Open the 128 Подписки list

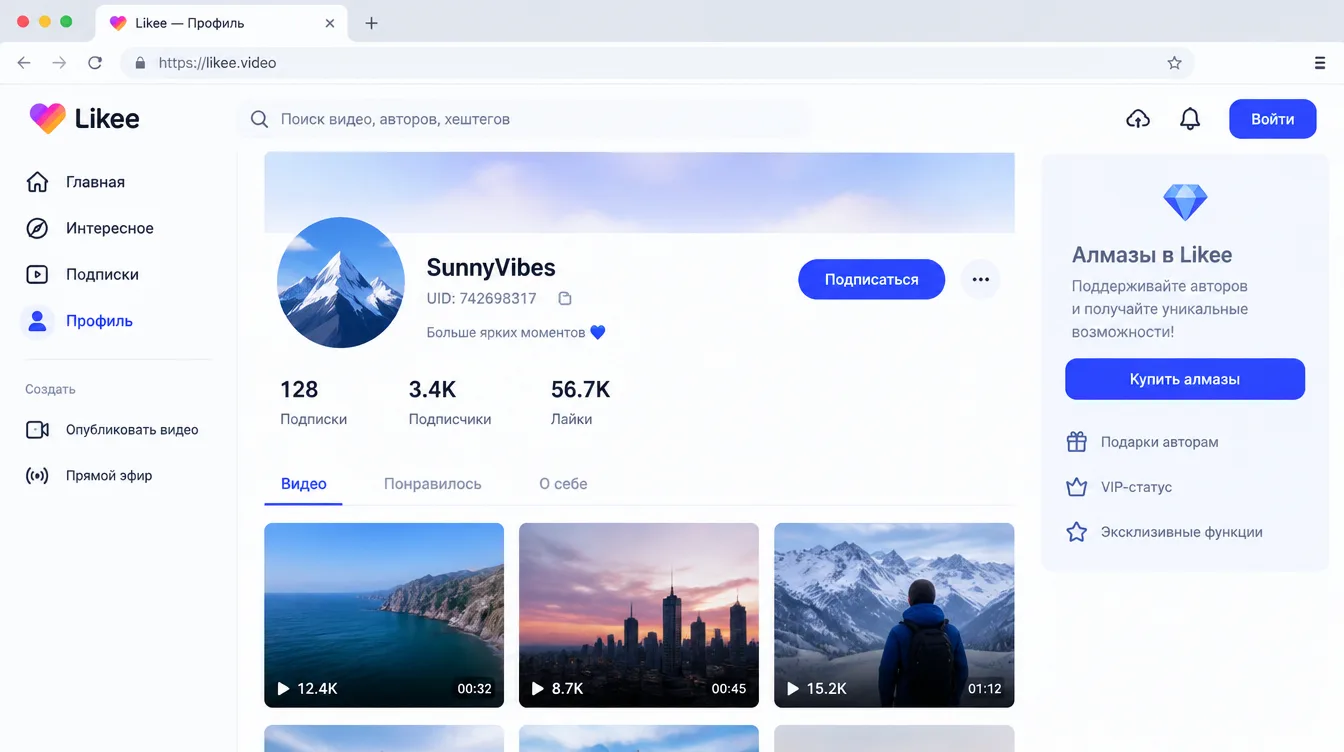coord(313,403)
